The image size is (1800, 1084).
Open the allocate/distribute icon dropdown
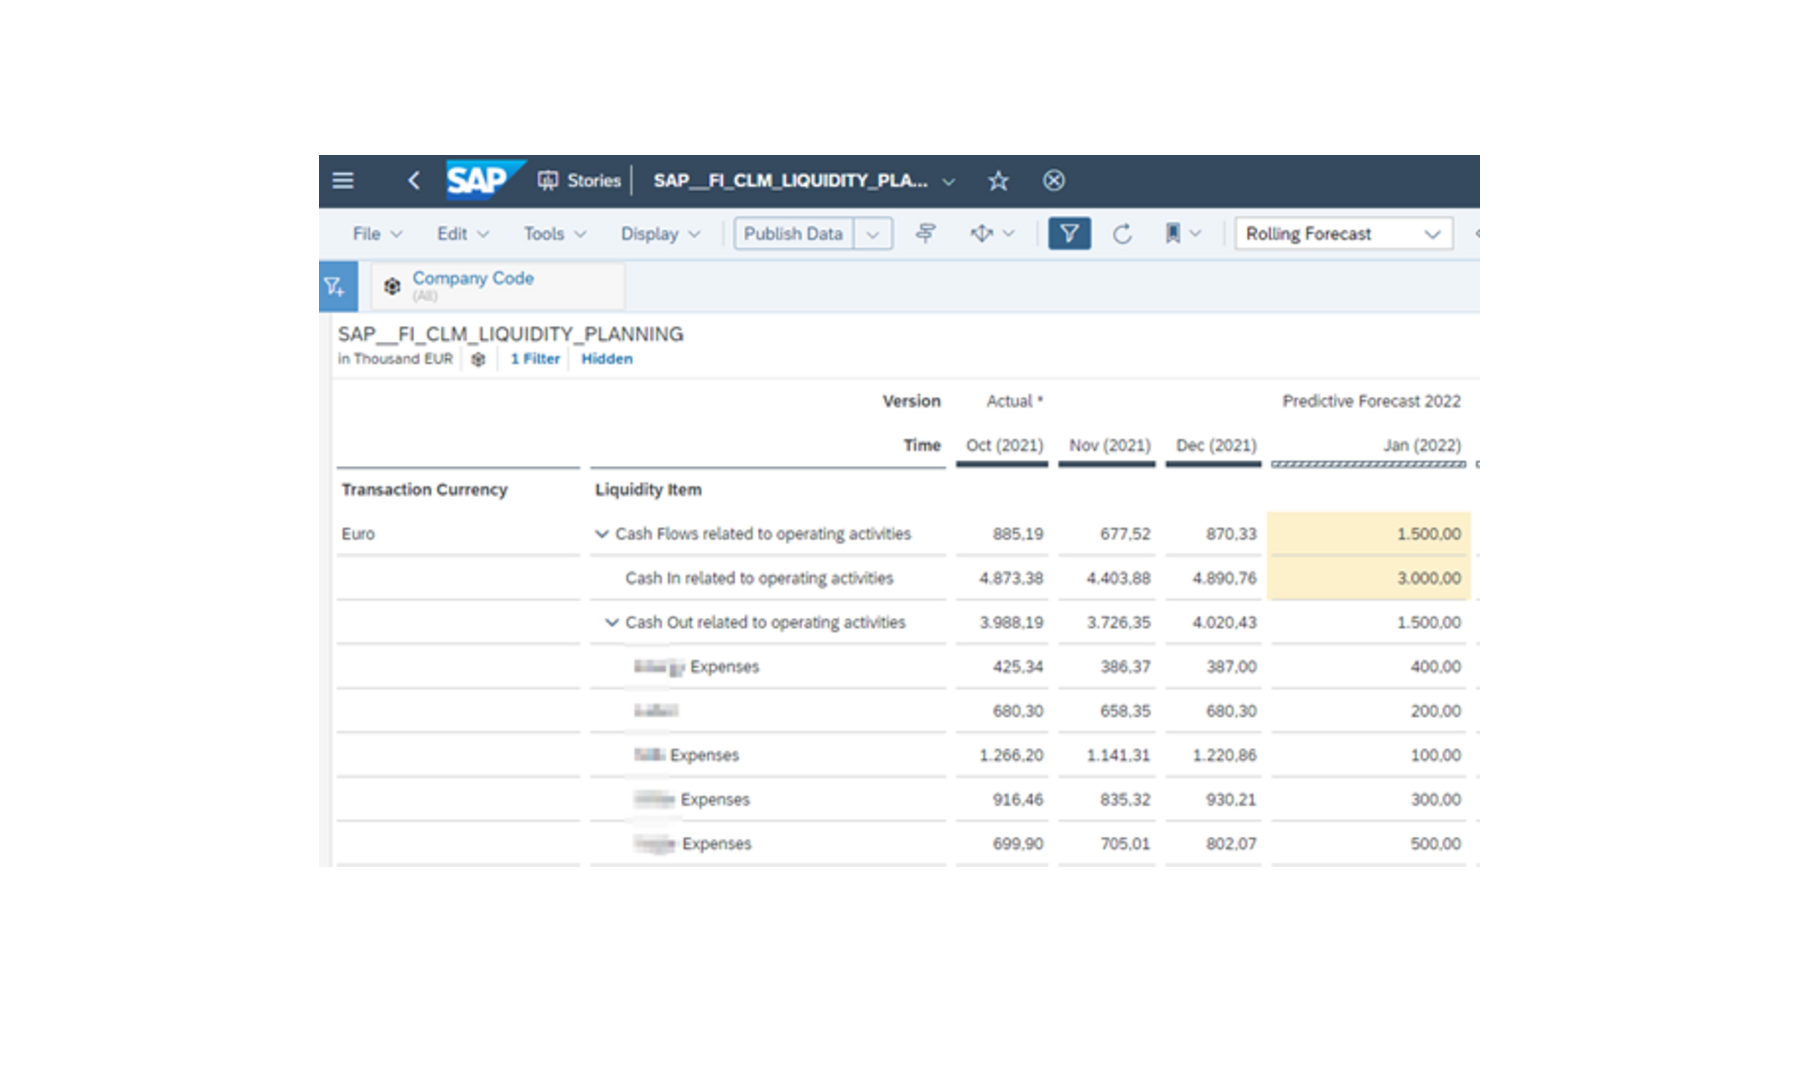pyautogui.click(x=992, y=234)
